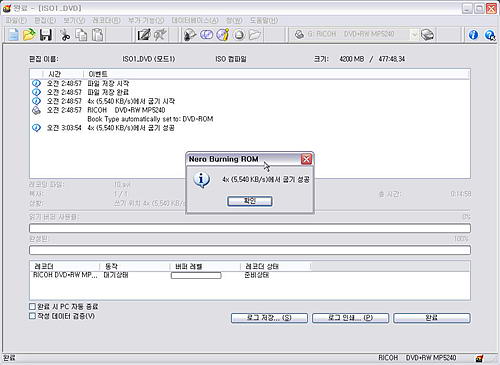
Task: Click the blue Info toolbar icon
Action: pyautogui.click(x=473, y=35)
